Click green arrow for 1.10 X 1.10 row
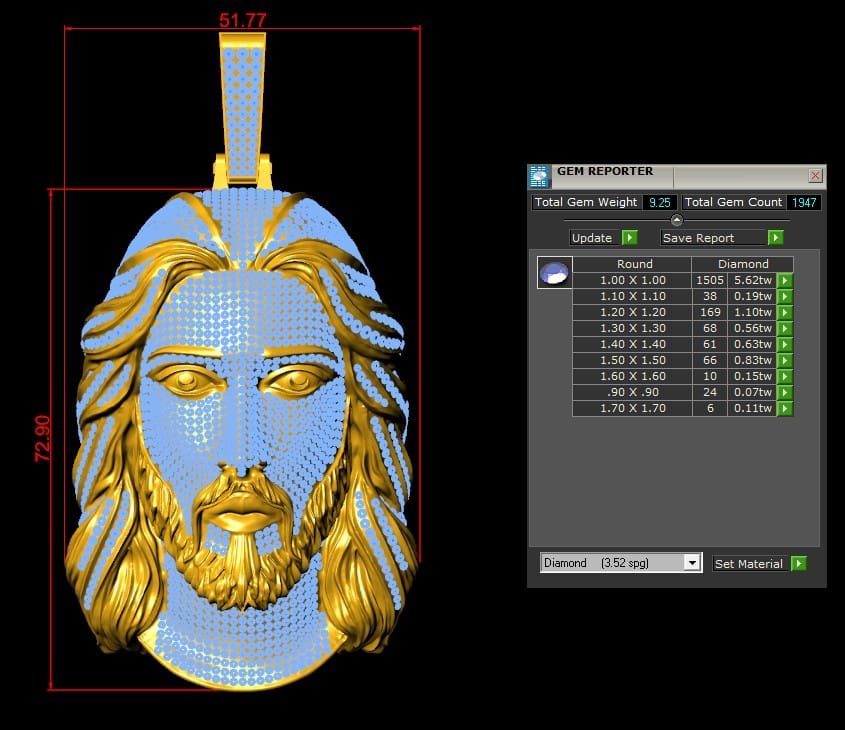The image size is (845, 730). click(785, 297)
